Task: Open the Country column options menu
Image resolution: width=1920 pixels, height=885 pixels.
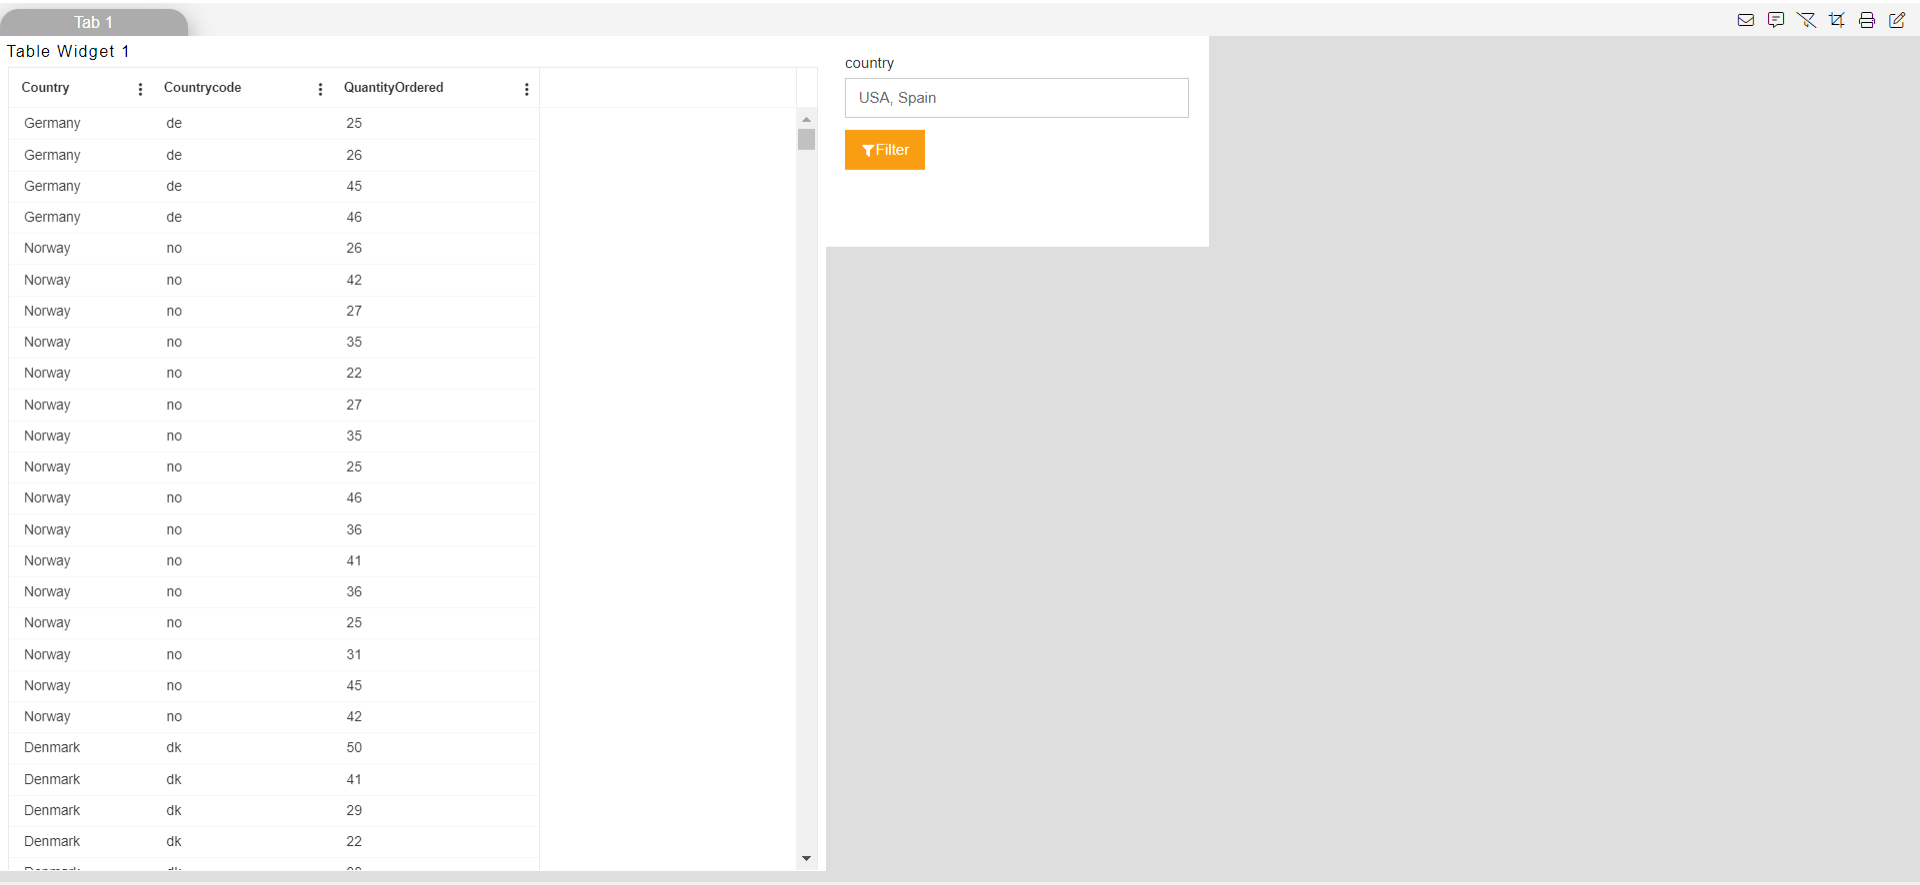Action: tap(140, 89)
